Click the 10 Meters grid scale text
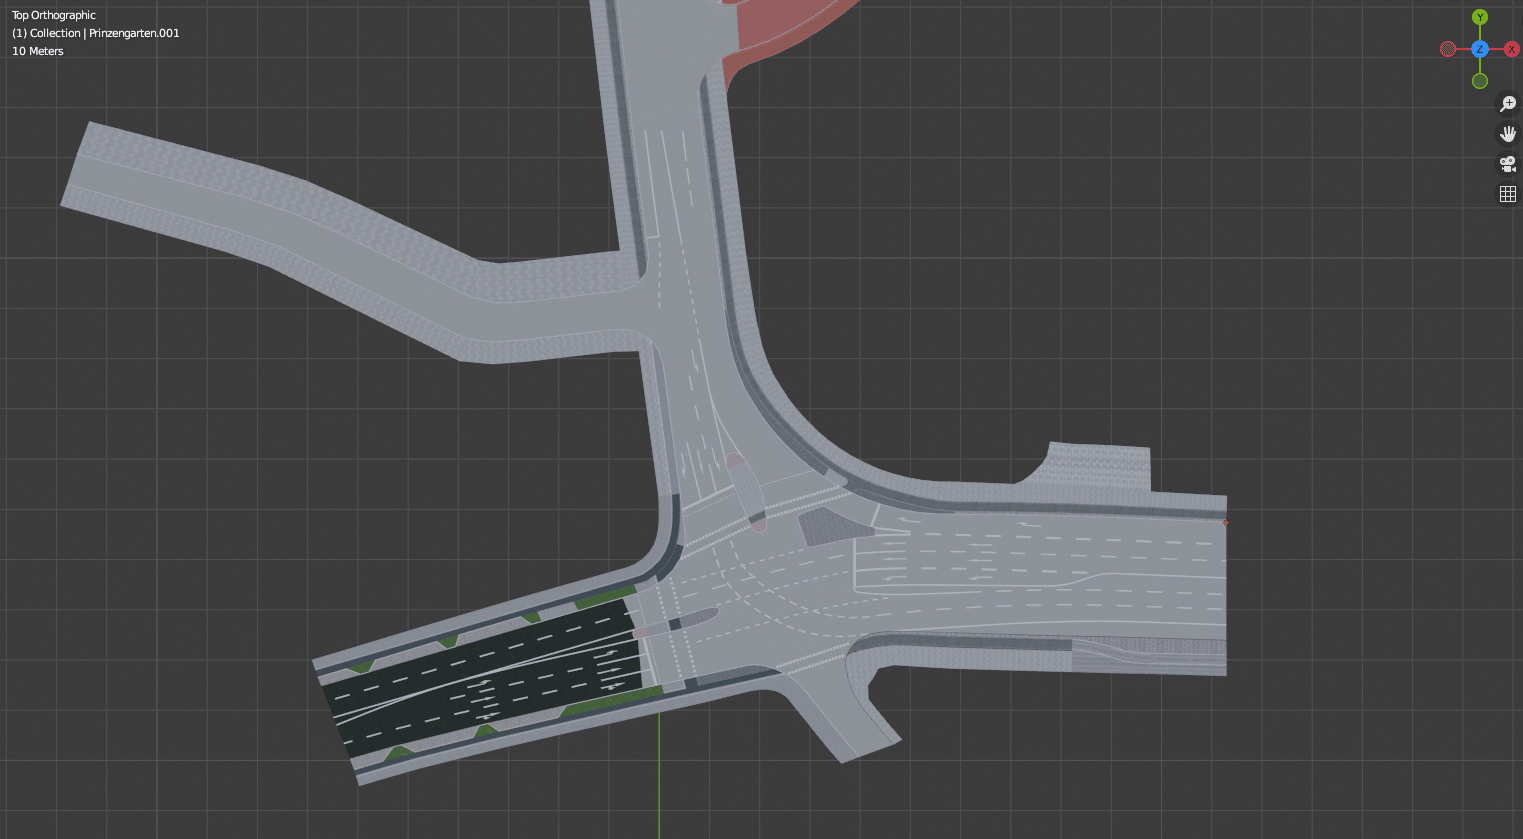 [x=38, y=51]
